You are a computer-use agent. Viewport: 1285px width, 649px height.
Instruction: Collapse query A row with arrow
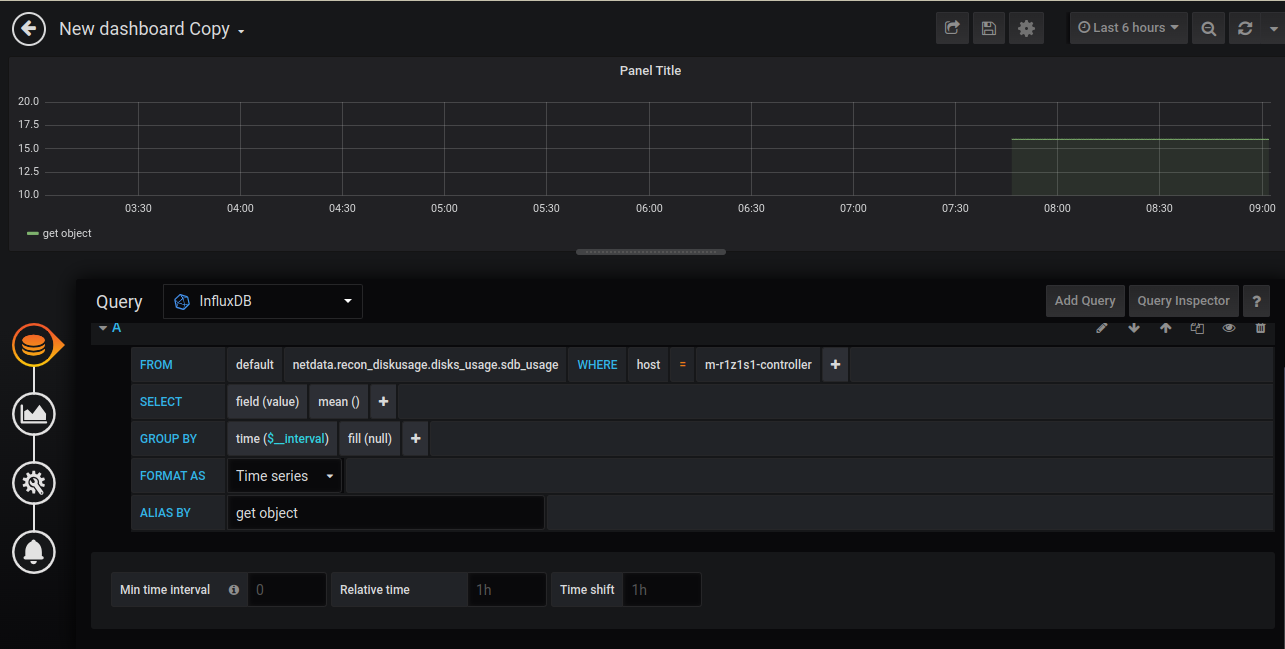coord(103,328)
